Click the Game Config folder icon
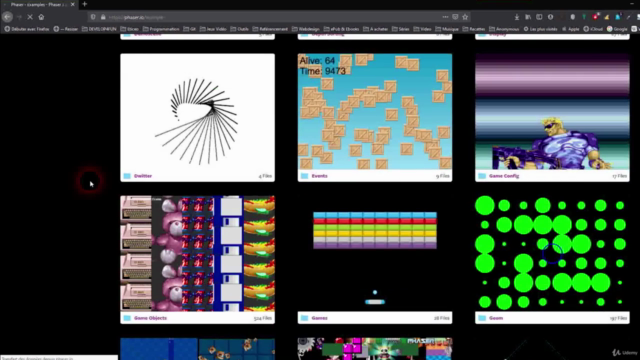This screenshot has height=360, width=640. click(482, 176)
